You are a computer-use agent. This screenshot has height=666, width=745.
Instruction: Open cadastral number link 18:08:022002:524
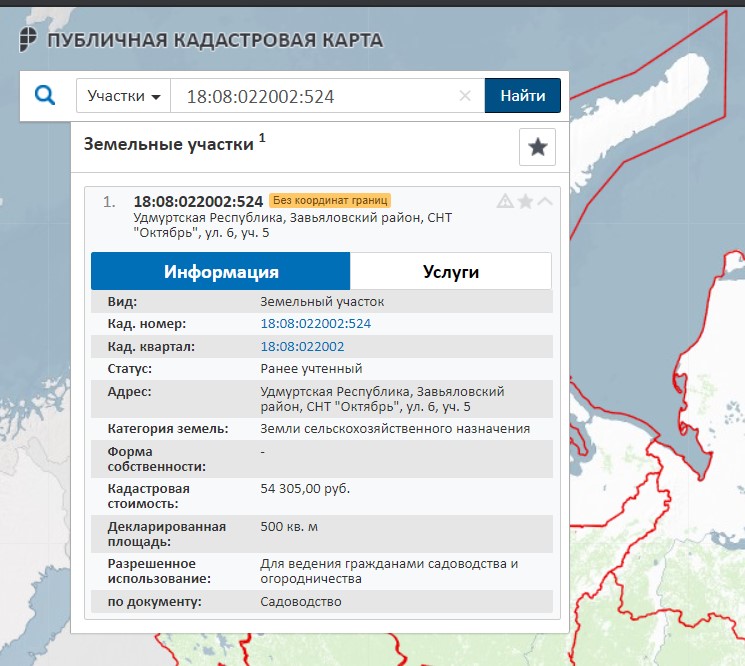tap(316, 324)
